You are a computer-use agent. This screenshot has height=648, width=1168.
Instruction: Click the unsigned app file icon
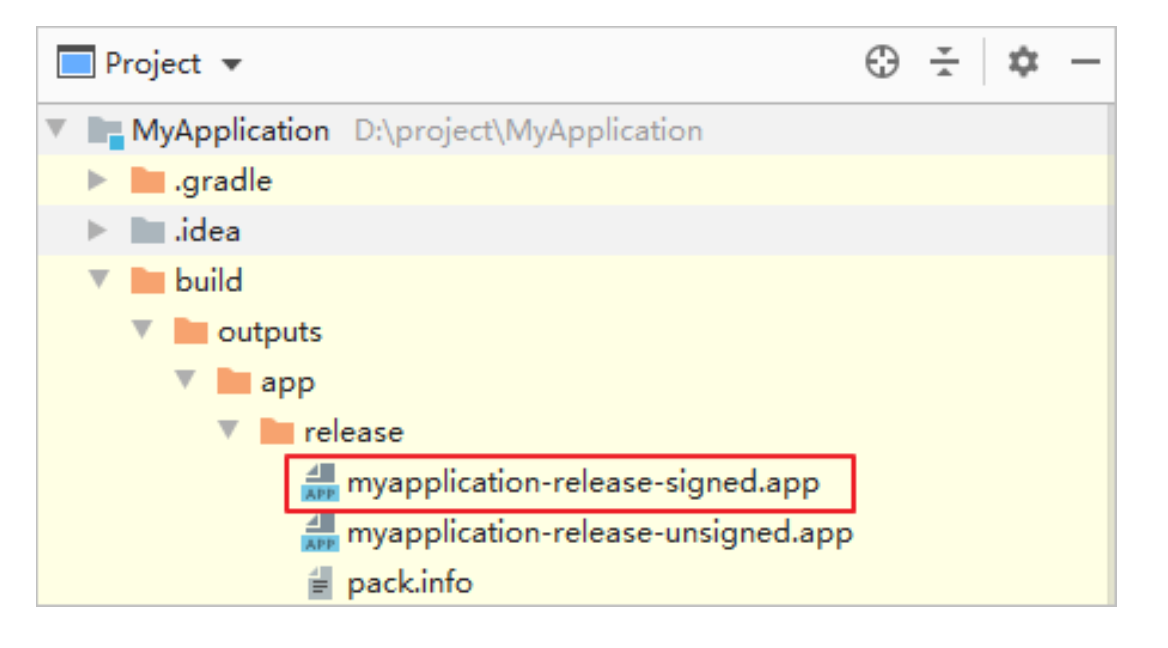coord(320,533)
